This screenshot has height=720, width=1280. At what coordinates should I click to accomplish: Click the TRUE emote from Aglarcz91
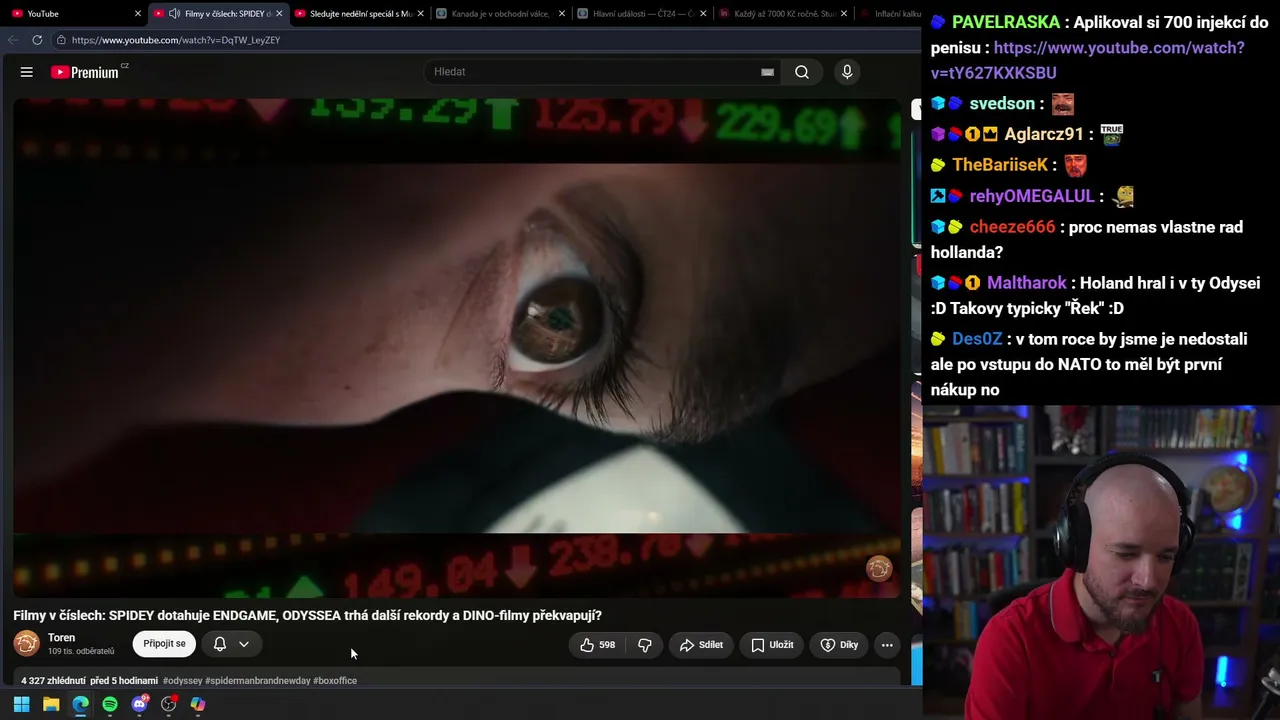point(1111,134)
